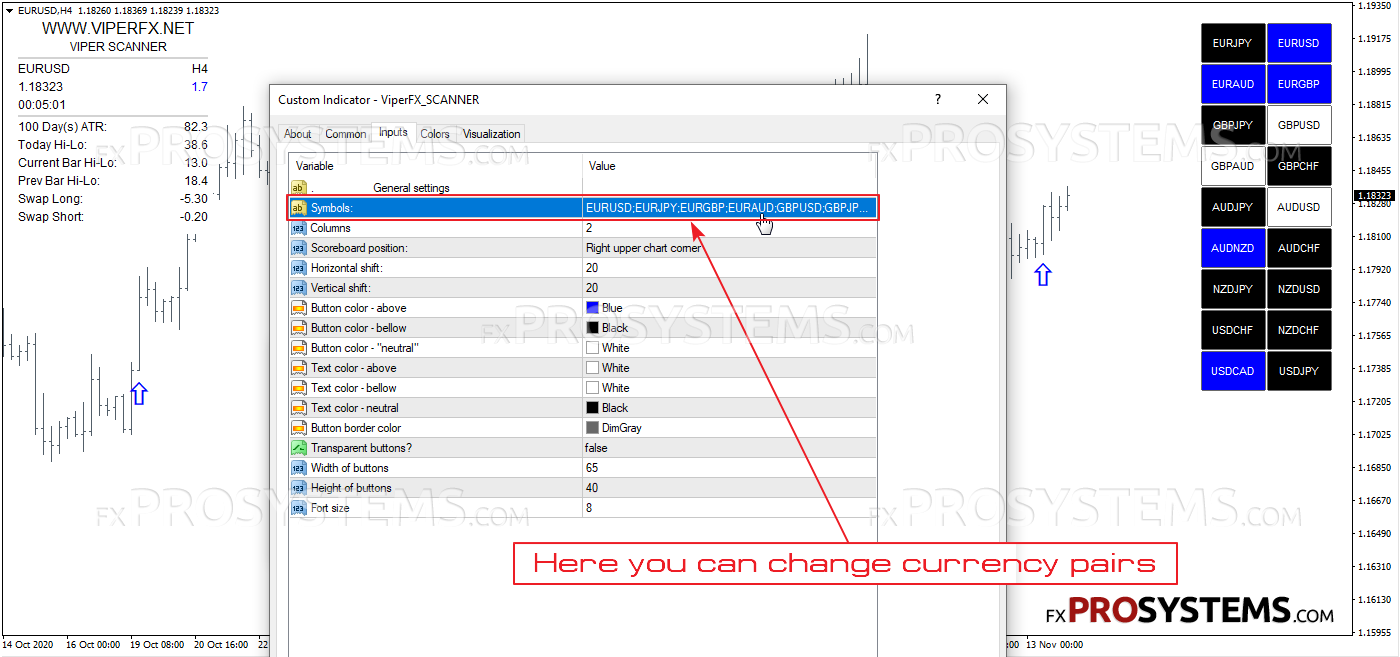Switch to the Visualization tab
Image resolution: width=1400 pixels, height=657 pixels.
tap(491, 134)
